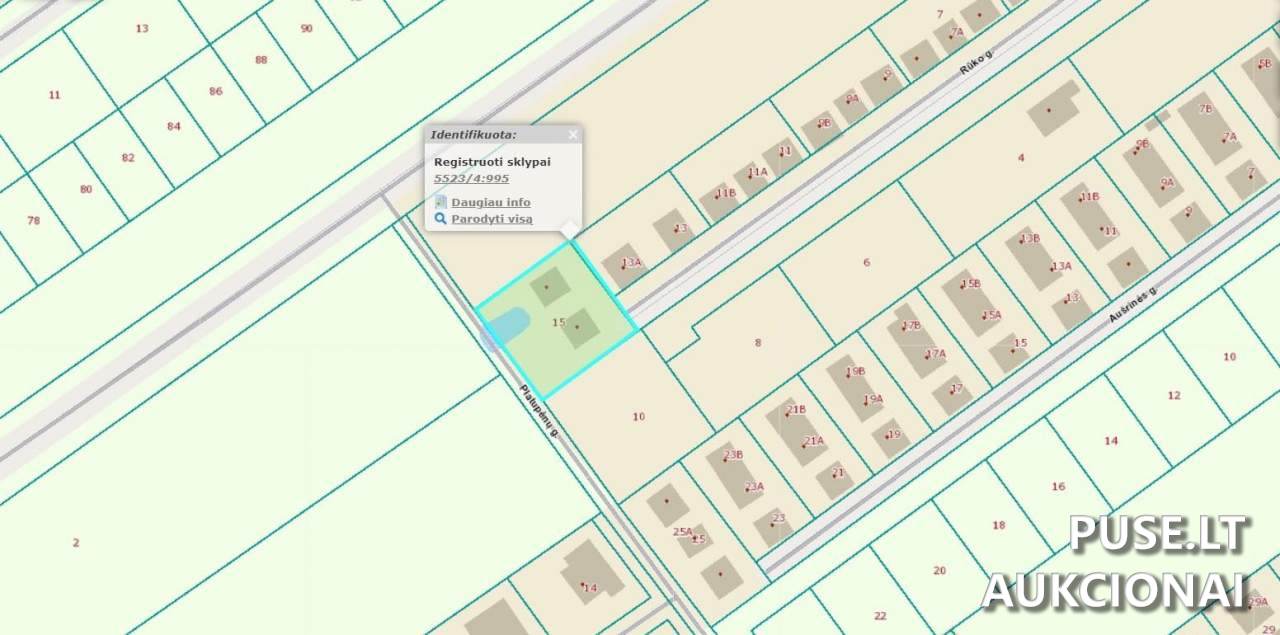Click building label 19A
1280x635 pixels.
[x=873, y=398]
